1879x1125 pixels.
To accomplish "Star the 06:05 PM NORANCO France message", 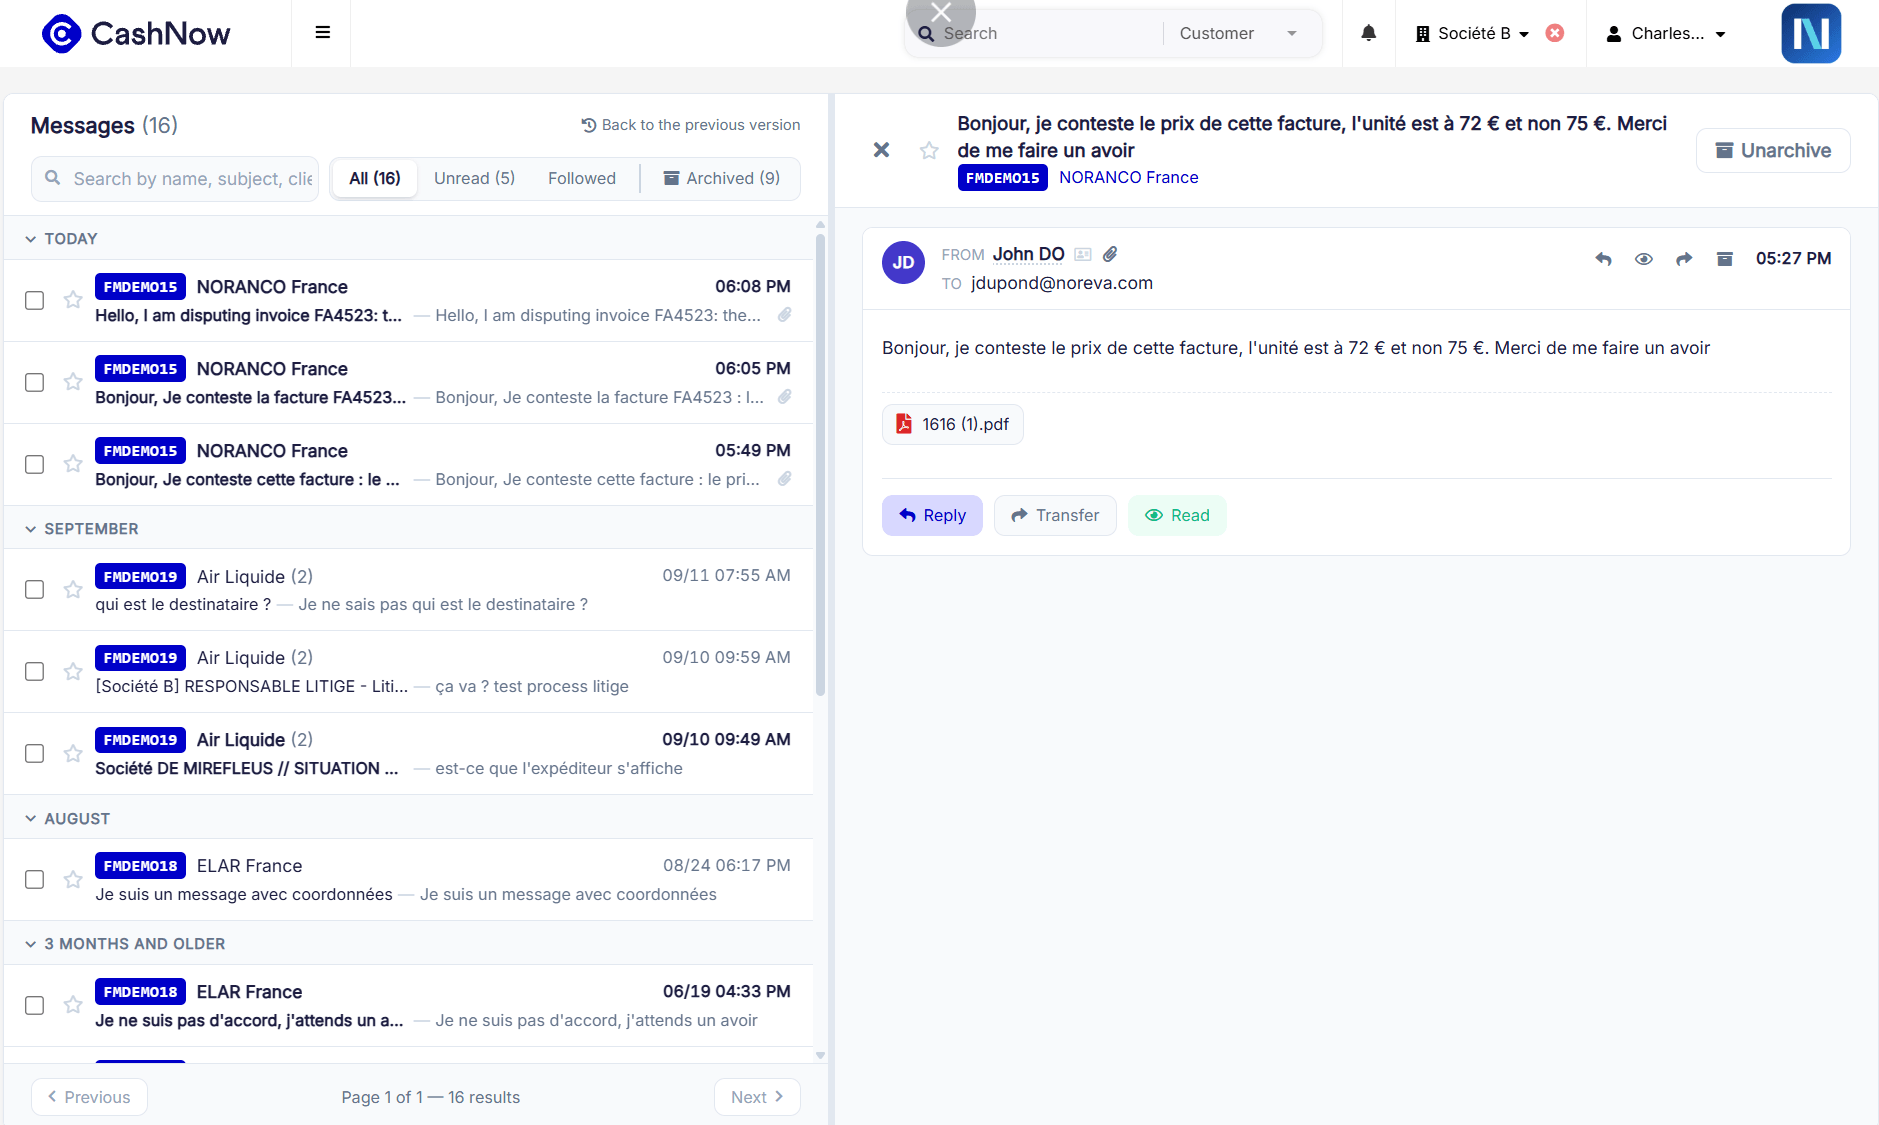I will 73,381.
